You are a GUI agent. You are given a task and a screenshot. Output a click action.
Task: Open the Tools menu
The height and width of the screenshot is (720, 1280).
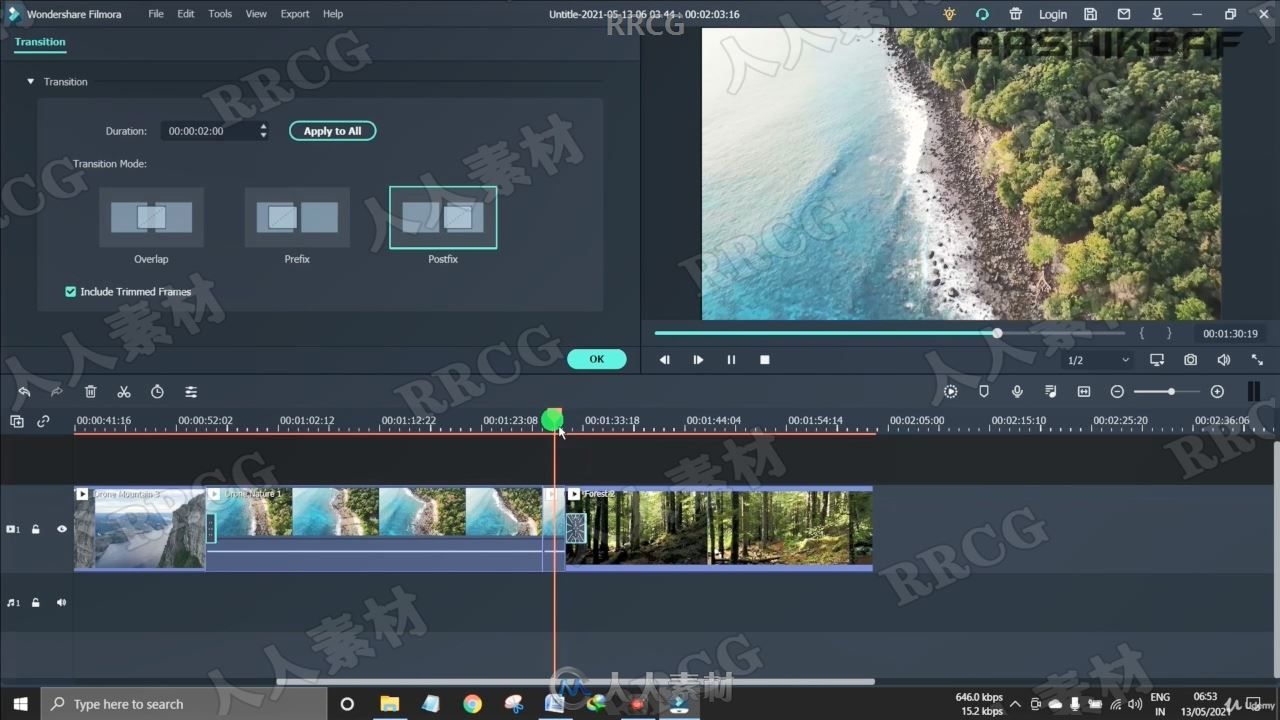click(x=220, y=14)
